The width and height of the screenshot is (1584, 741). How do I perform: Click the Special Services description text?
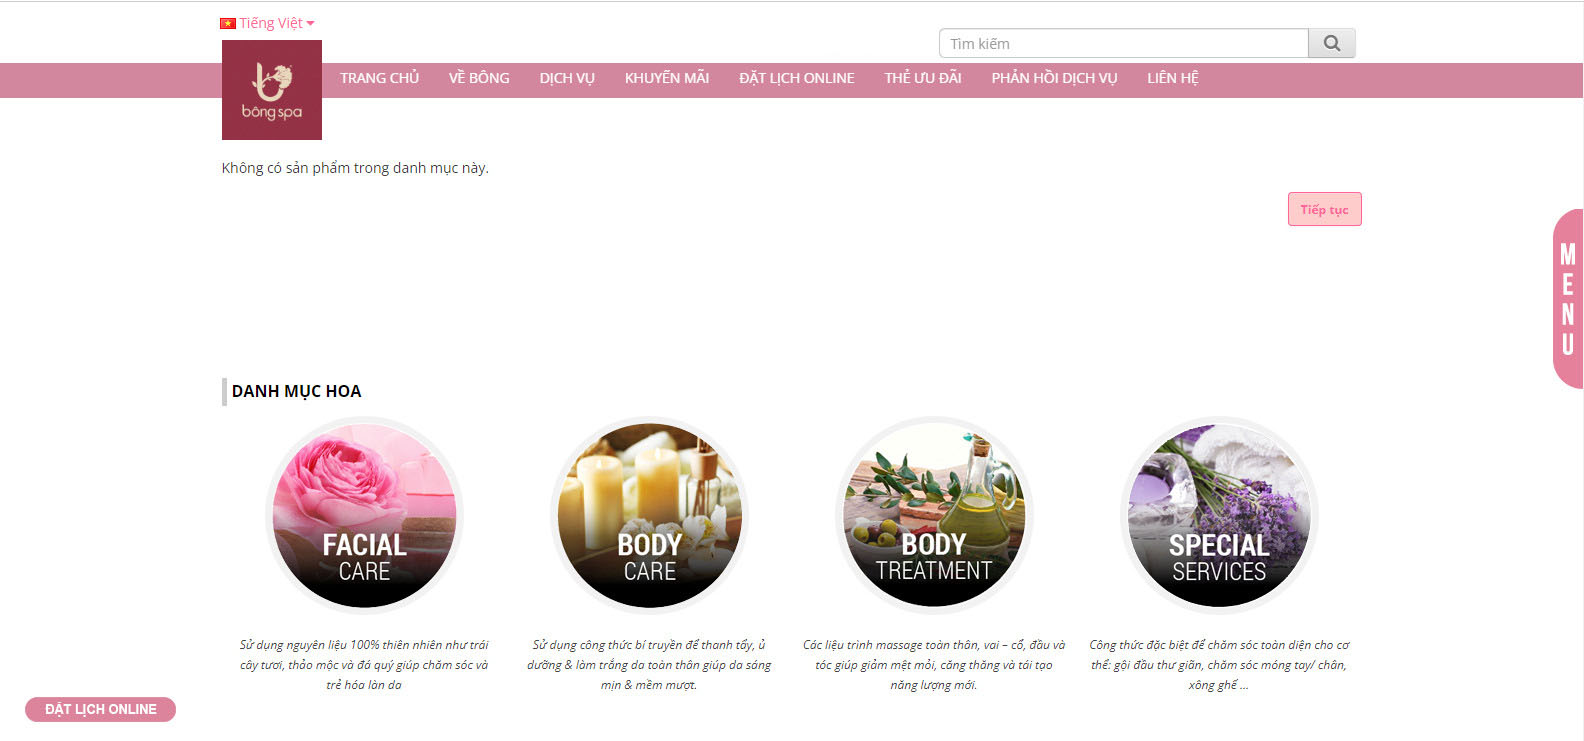[1219, 665]
